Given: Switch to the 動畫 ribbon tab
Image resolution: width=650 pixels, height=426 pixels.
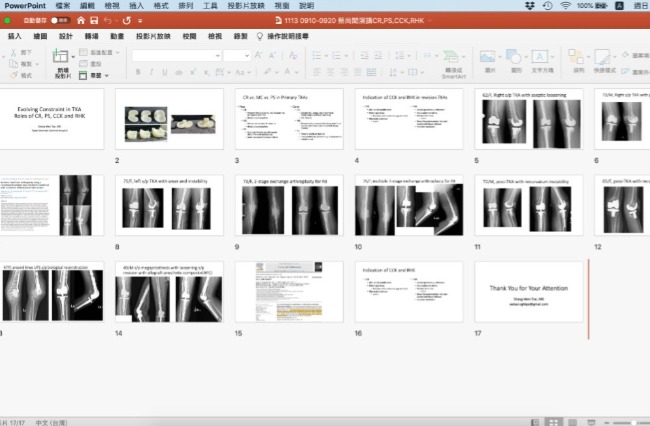Looking at the screenshot, I should (118, 36).
